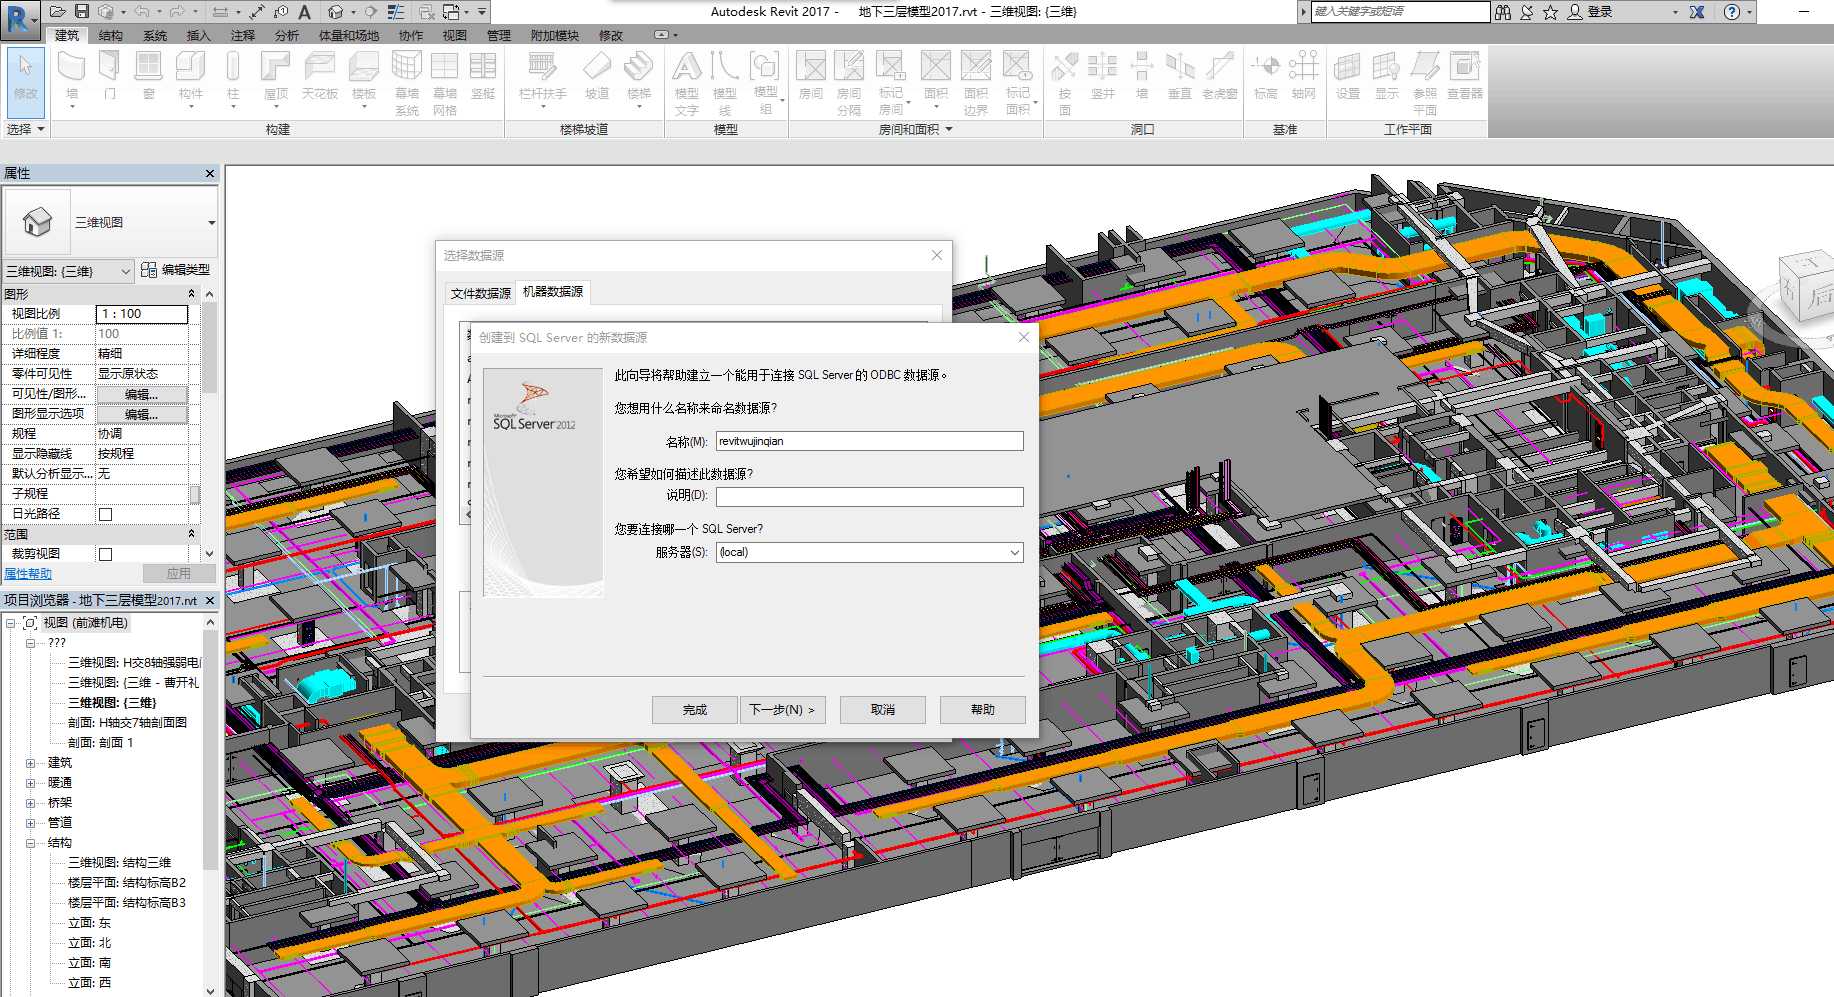Image resolution: width=1834 pixels, height=997 pixels.
Task: Select the 墙 (Wall) tool in ribbon
Action: 72,77
